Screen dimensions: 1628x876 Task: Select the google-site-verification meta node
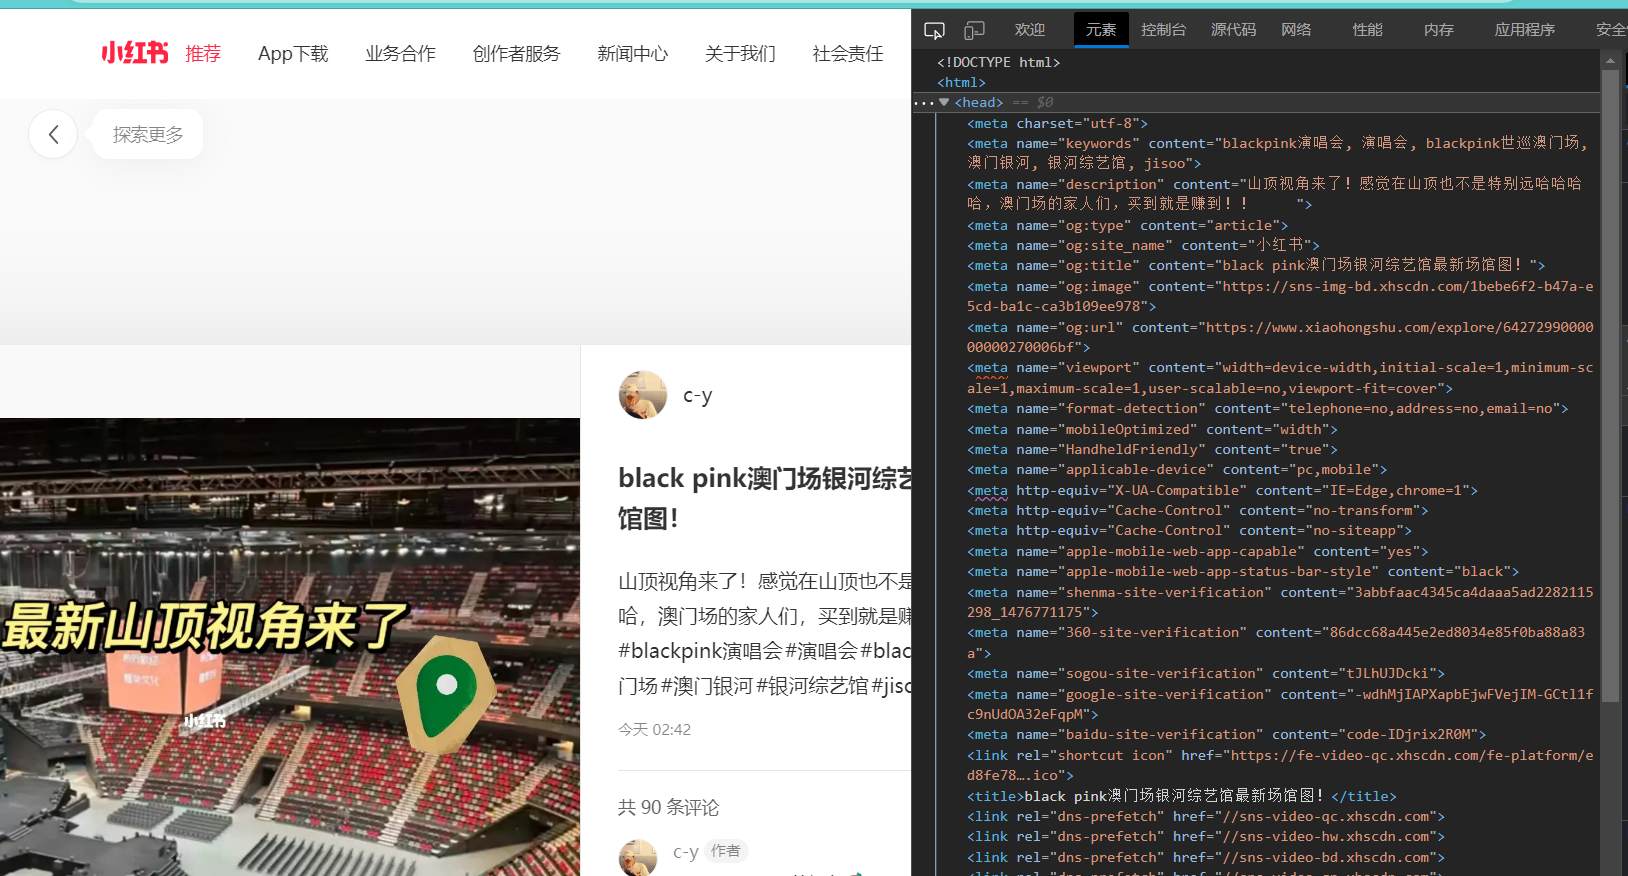pos(1280,704)
